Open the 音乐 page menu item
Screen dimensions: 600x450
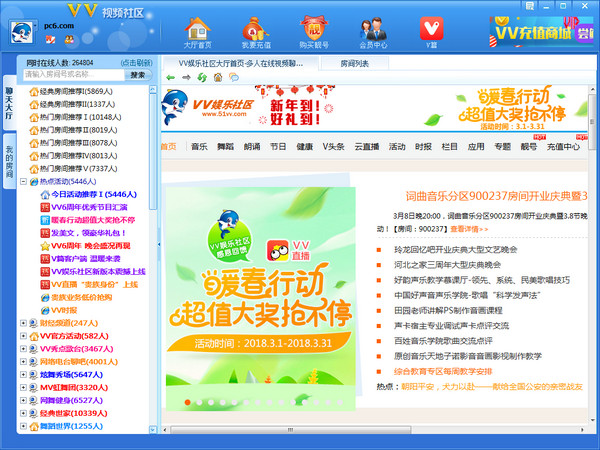[199, 147]
